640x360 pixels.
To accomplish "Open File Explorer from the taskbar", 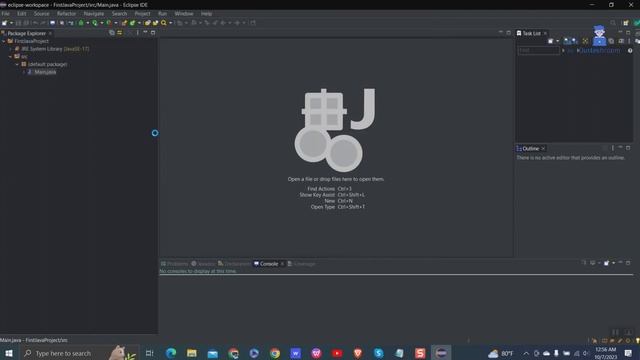I will (191, 353).
